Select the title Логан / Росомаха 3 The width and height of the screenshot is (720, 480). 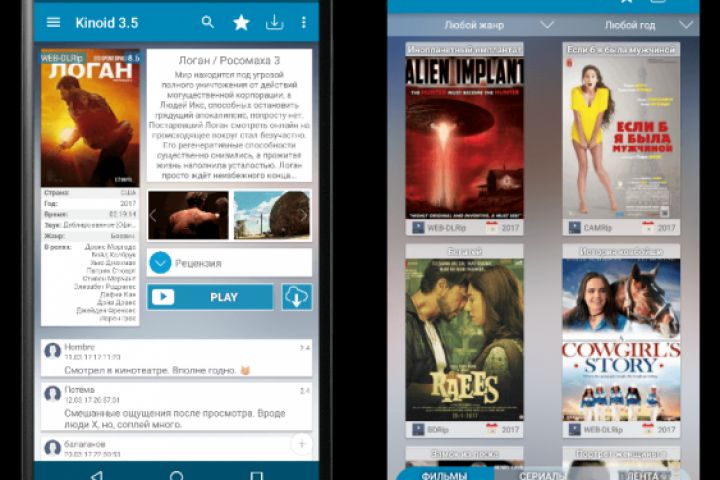click(229, 60)
